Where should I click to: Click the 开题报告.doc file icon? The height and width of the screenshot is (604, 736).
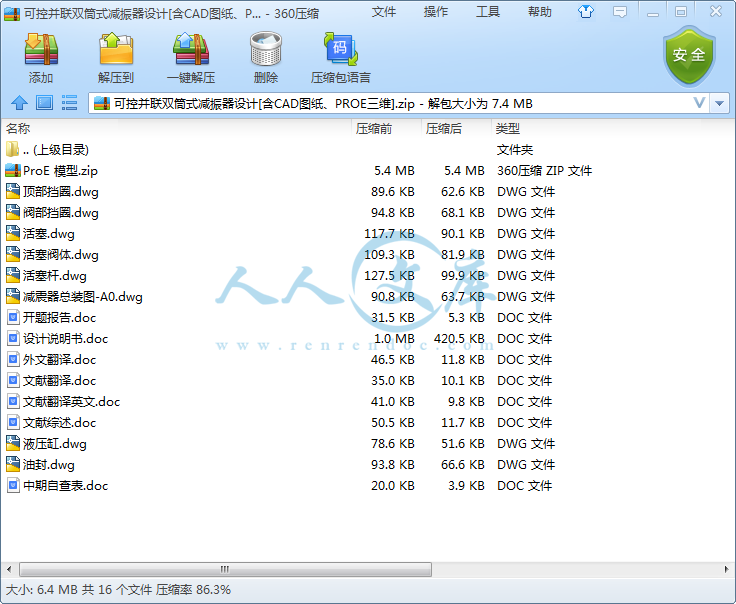point(13,318)
